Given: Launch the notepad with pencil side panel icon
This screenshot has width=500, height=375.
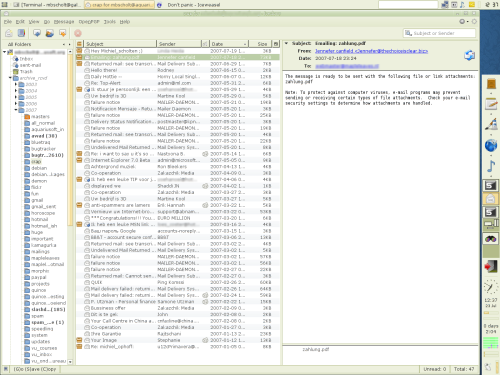Looking at the screenshot, I should point(491,104).
